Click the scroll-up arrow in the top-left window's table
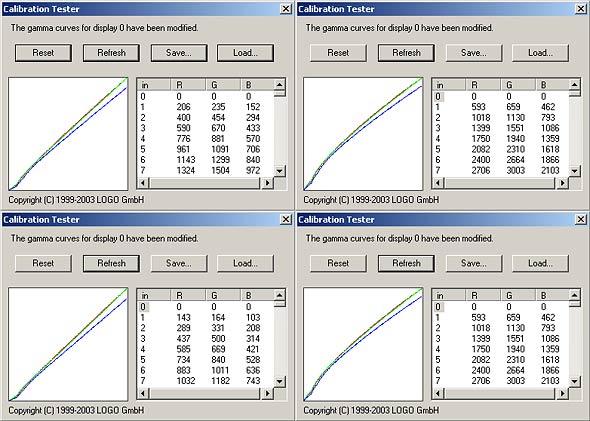This screenshot has height=421, width=590. coord(280,85)
